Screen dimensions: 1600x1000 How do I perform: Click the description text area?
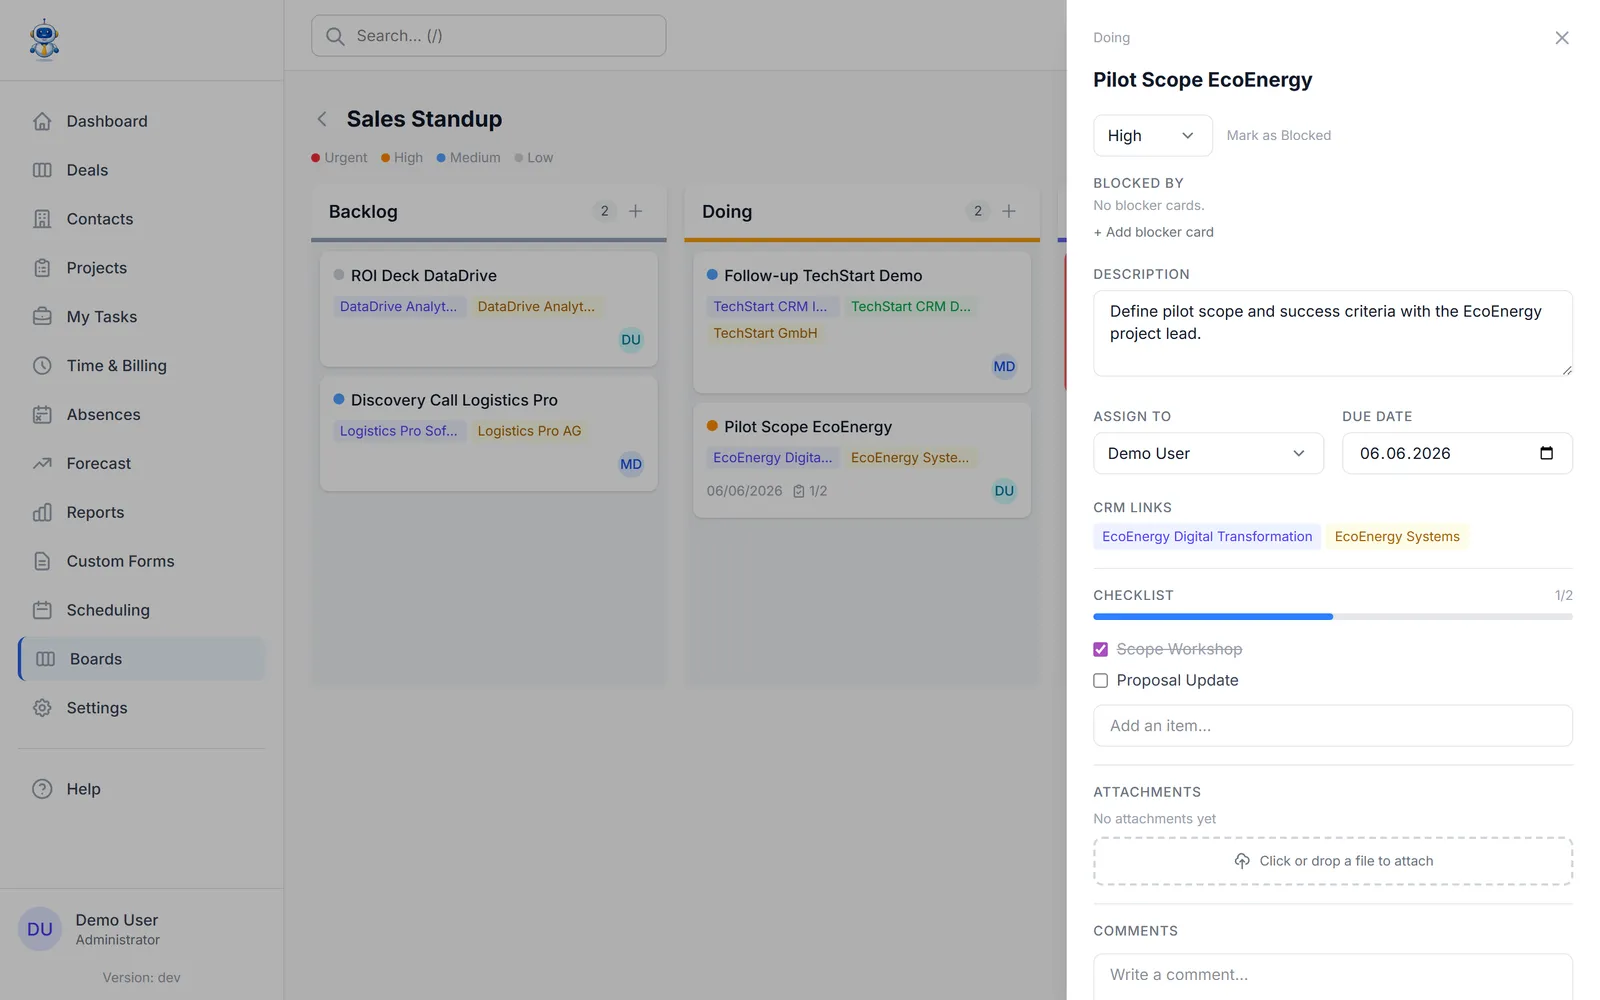pyautogui.click(x=1333, y=334)
